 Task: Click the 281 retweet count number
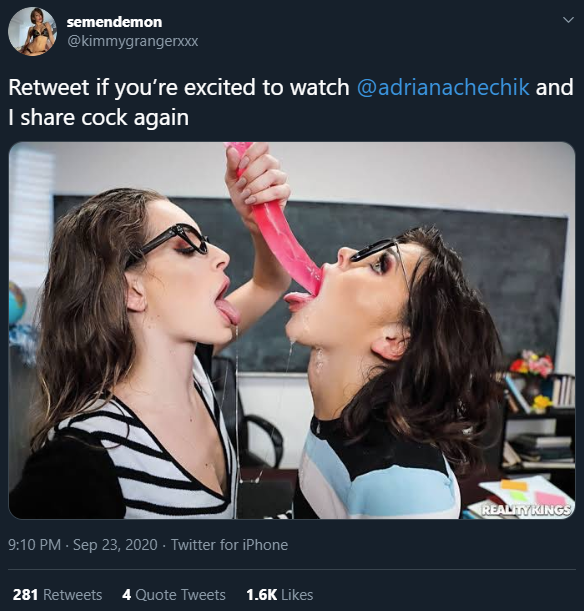[25, 595]
